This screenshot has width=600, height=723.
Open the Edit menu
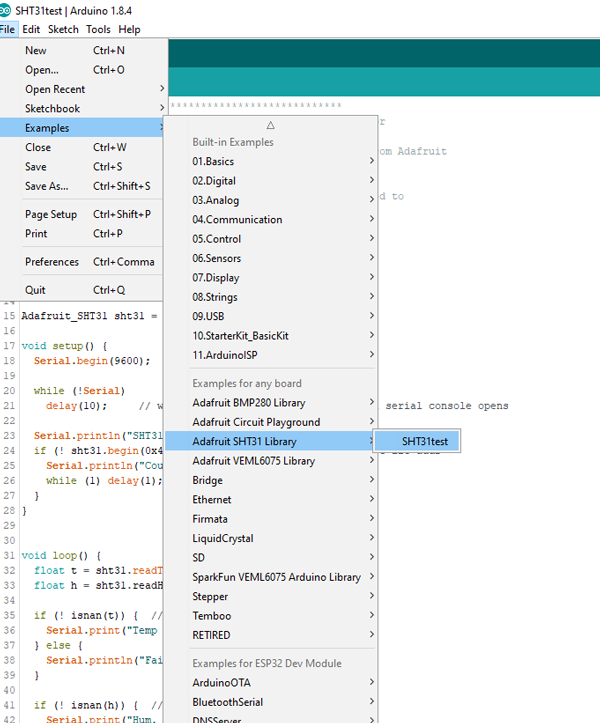(31, 30)
